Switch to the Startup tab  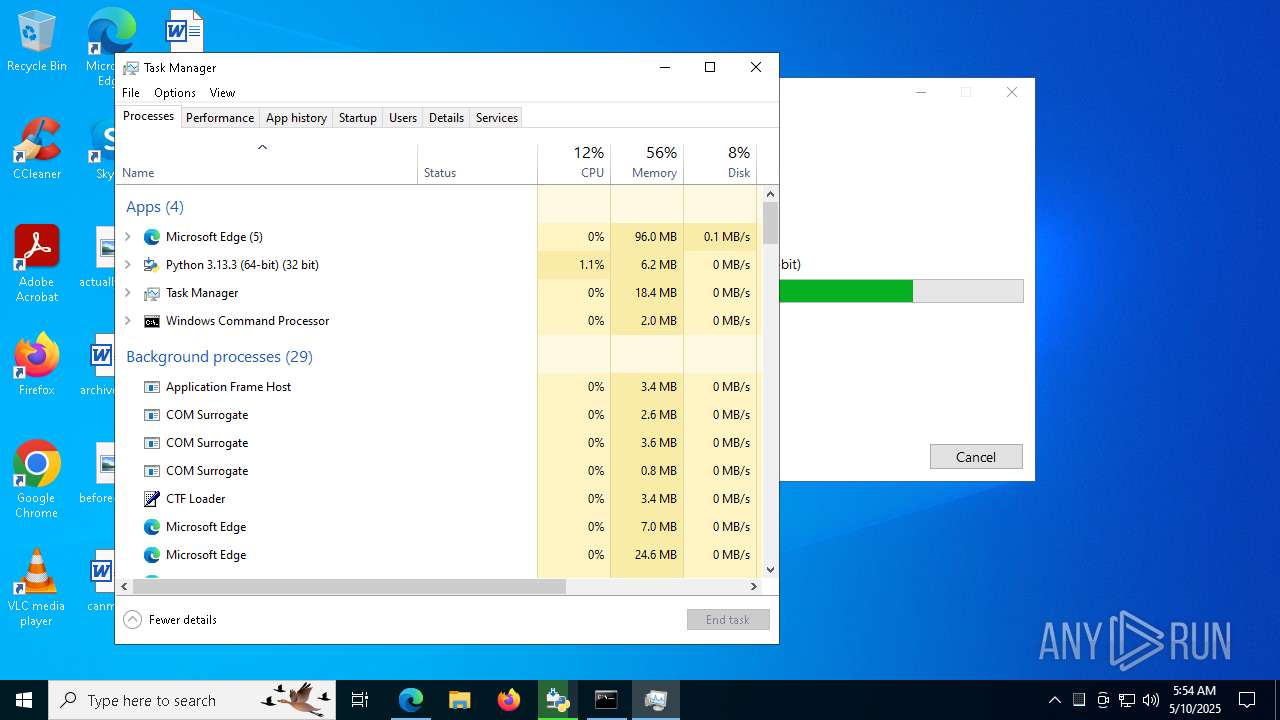(x=357, y=118)
